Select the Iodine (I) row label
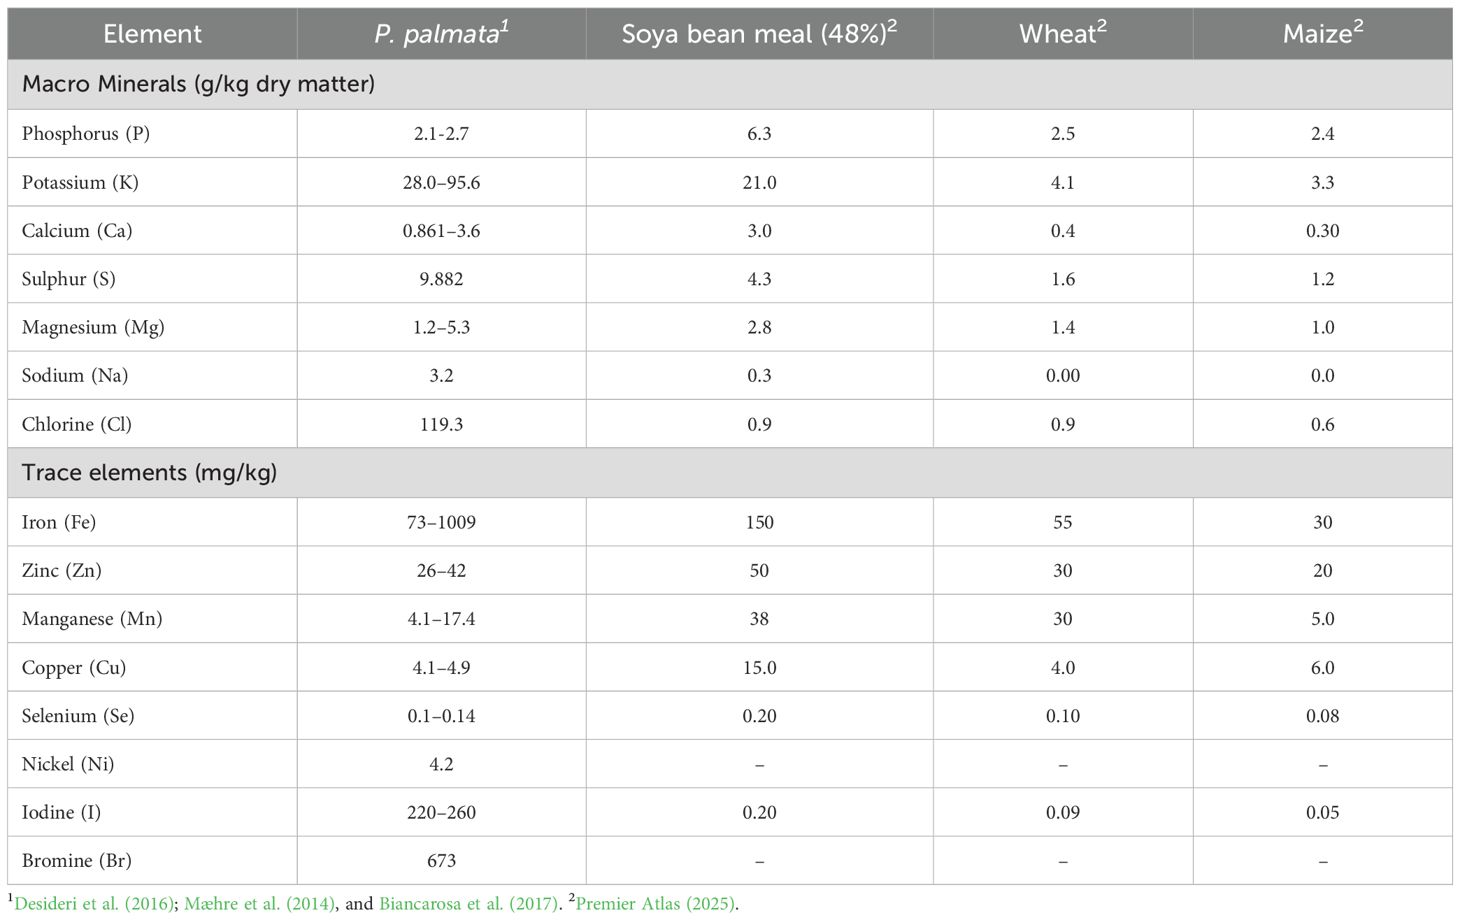This screenshot has width=1460, height=920. click(62, 813)
